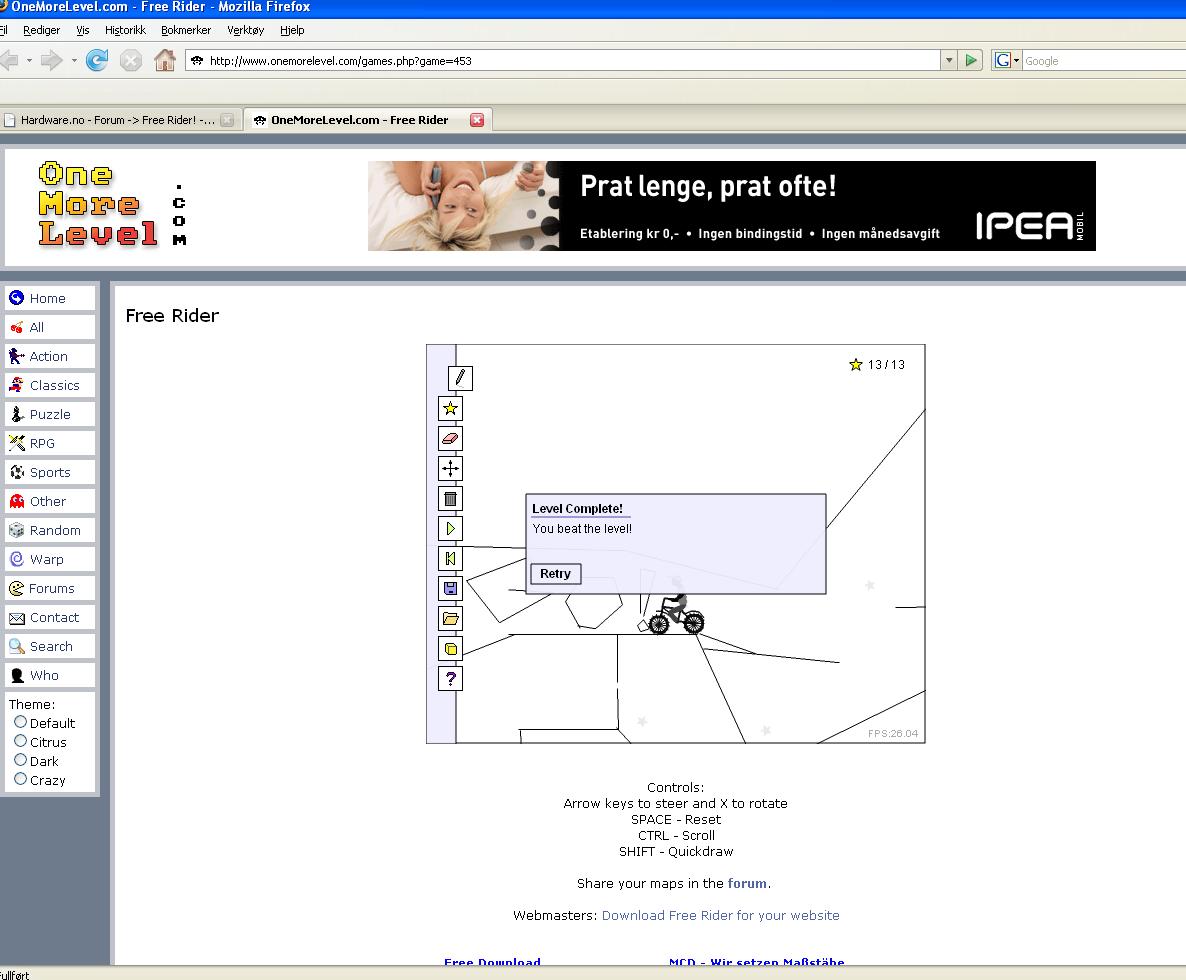Open the Historikk menu
This screenshot has height=980, width=1186.
click(126, 30)
